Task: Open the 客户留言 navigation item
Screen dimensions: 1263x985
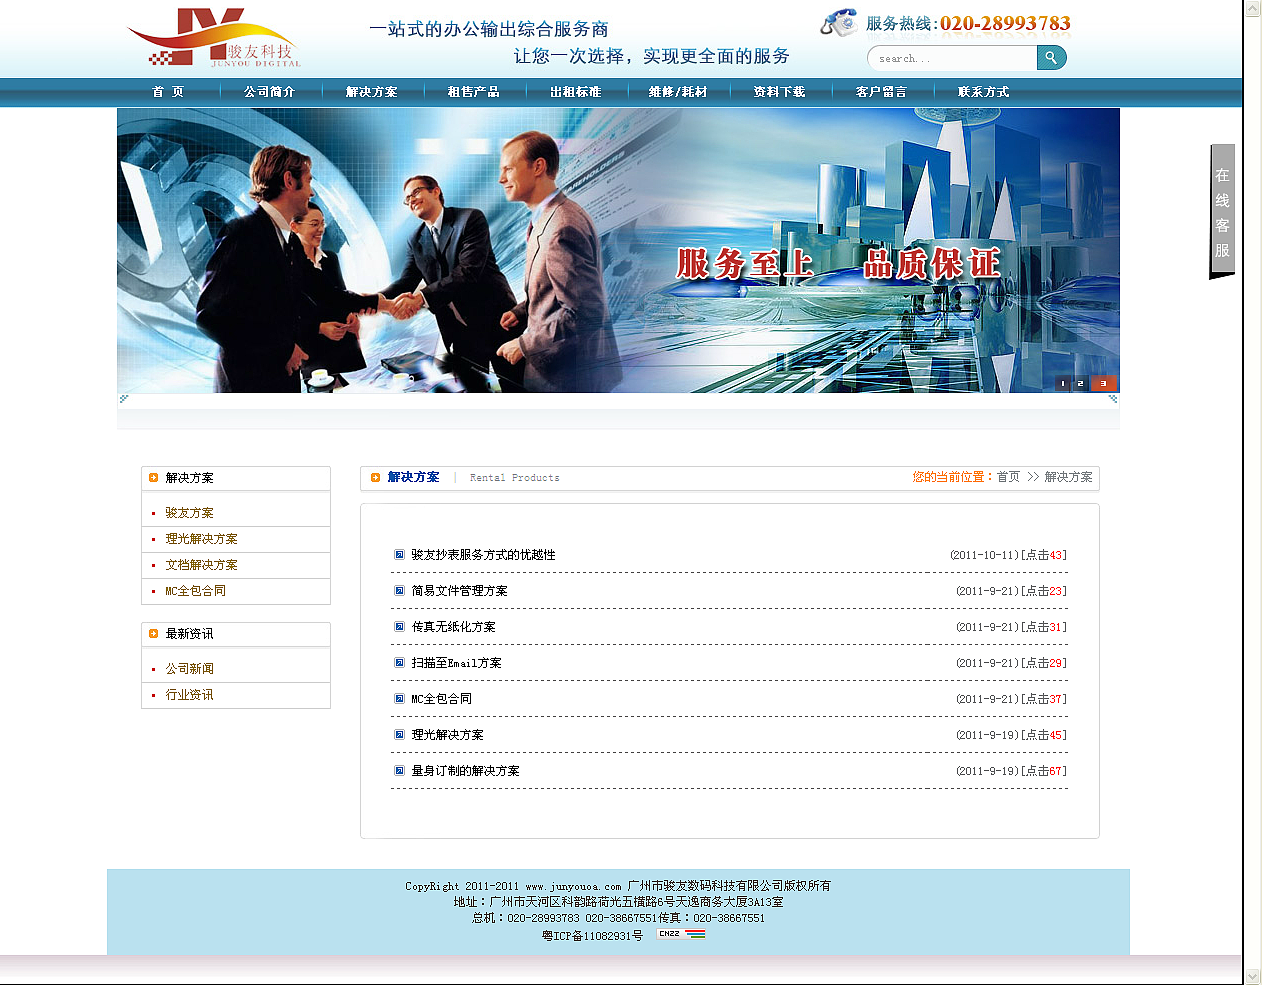Action: [882, 91]
